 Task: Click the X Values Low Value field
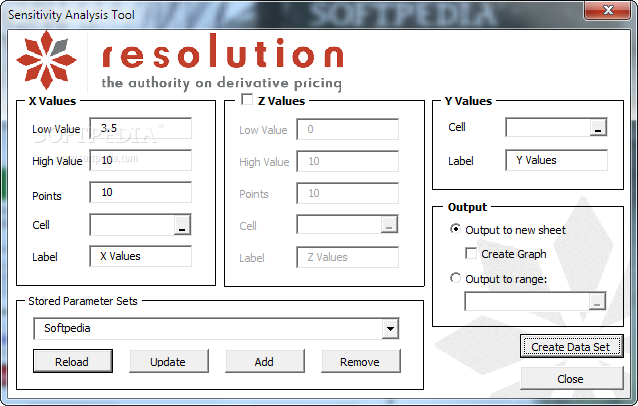click(140, 129)
